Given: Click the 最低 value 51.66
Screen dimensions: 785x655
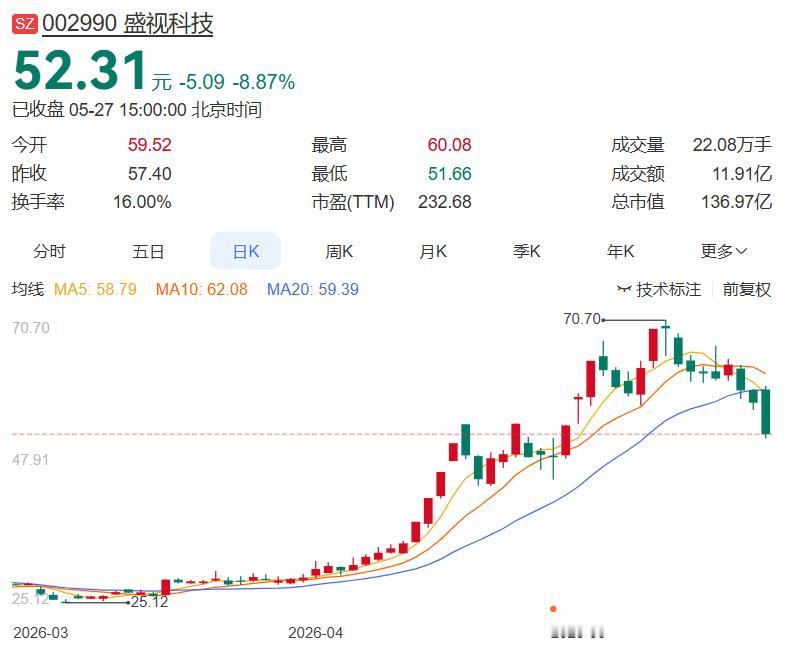Looking at the screenshot, I should point(449,173).
